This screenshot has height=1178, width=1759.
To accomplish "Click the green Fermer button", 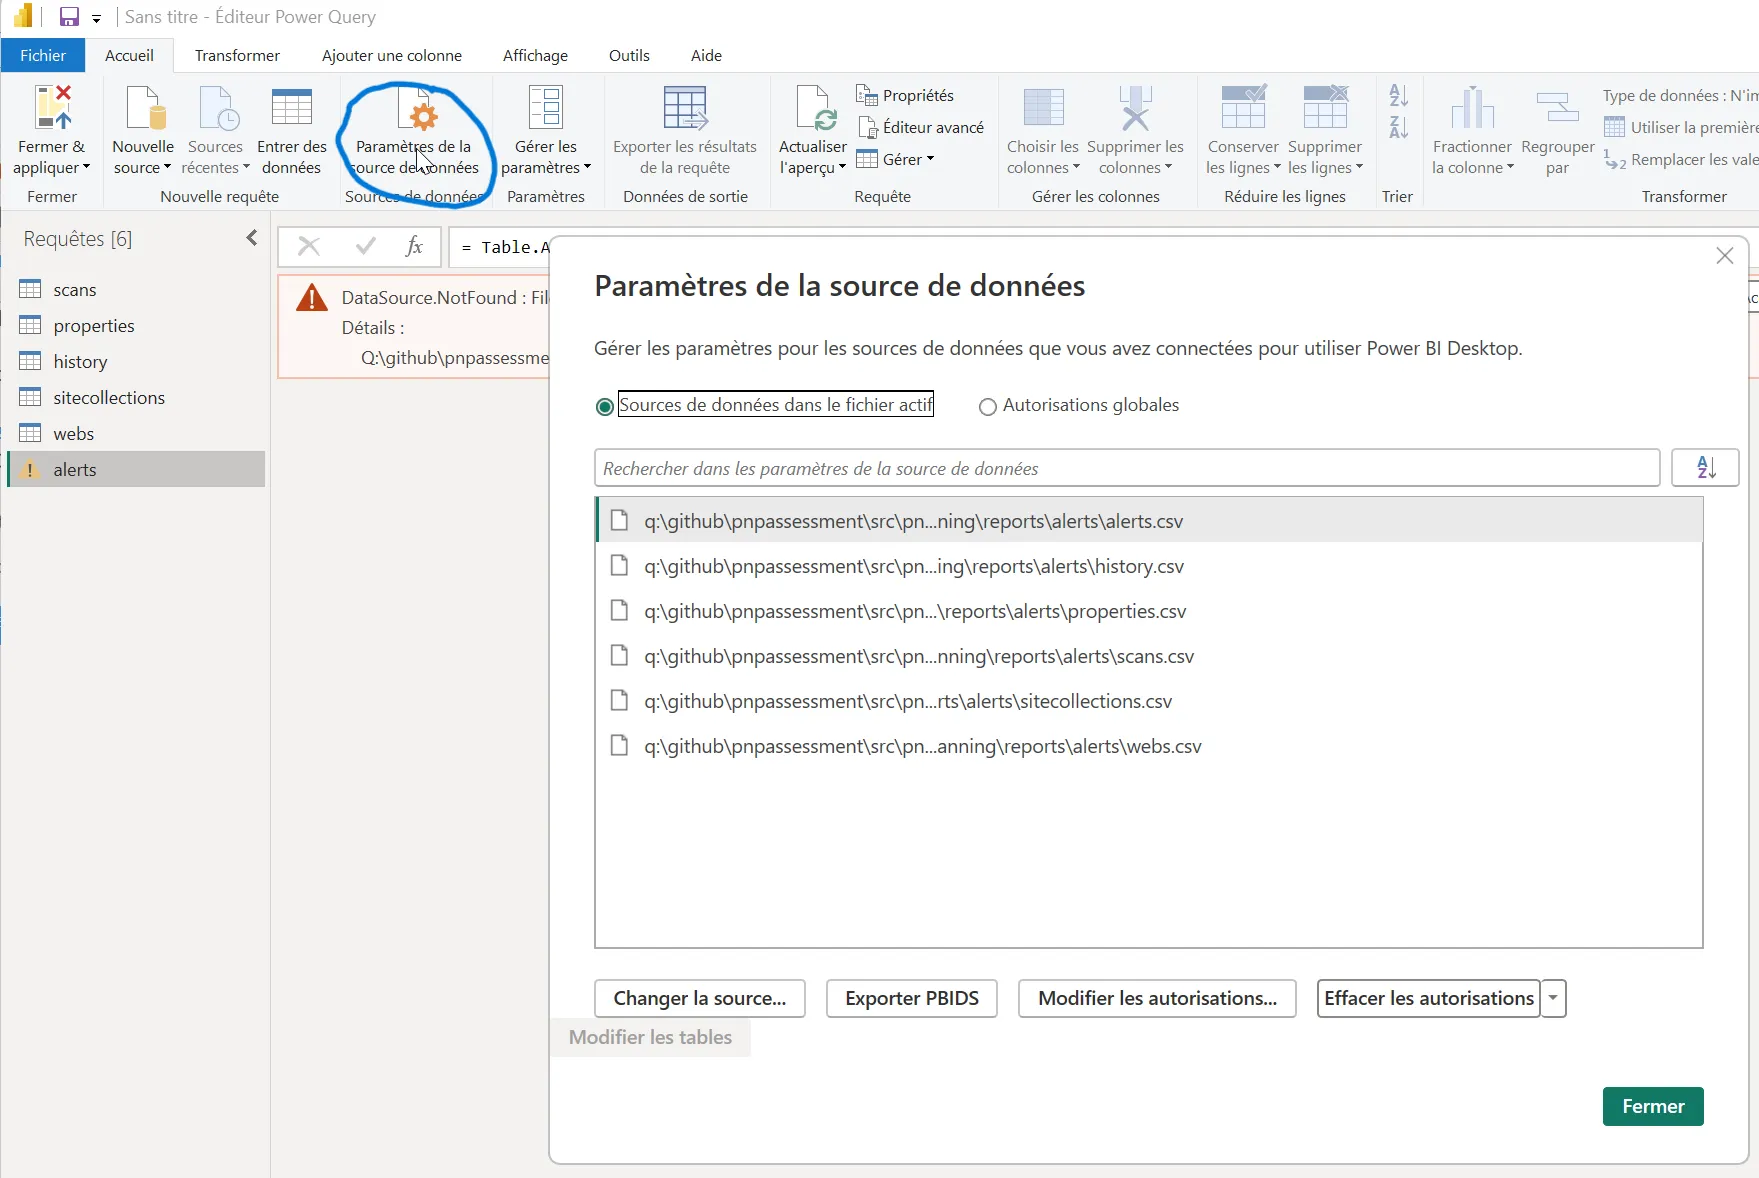I will coord(1652,1106).
